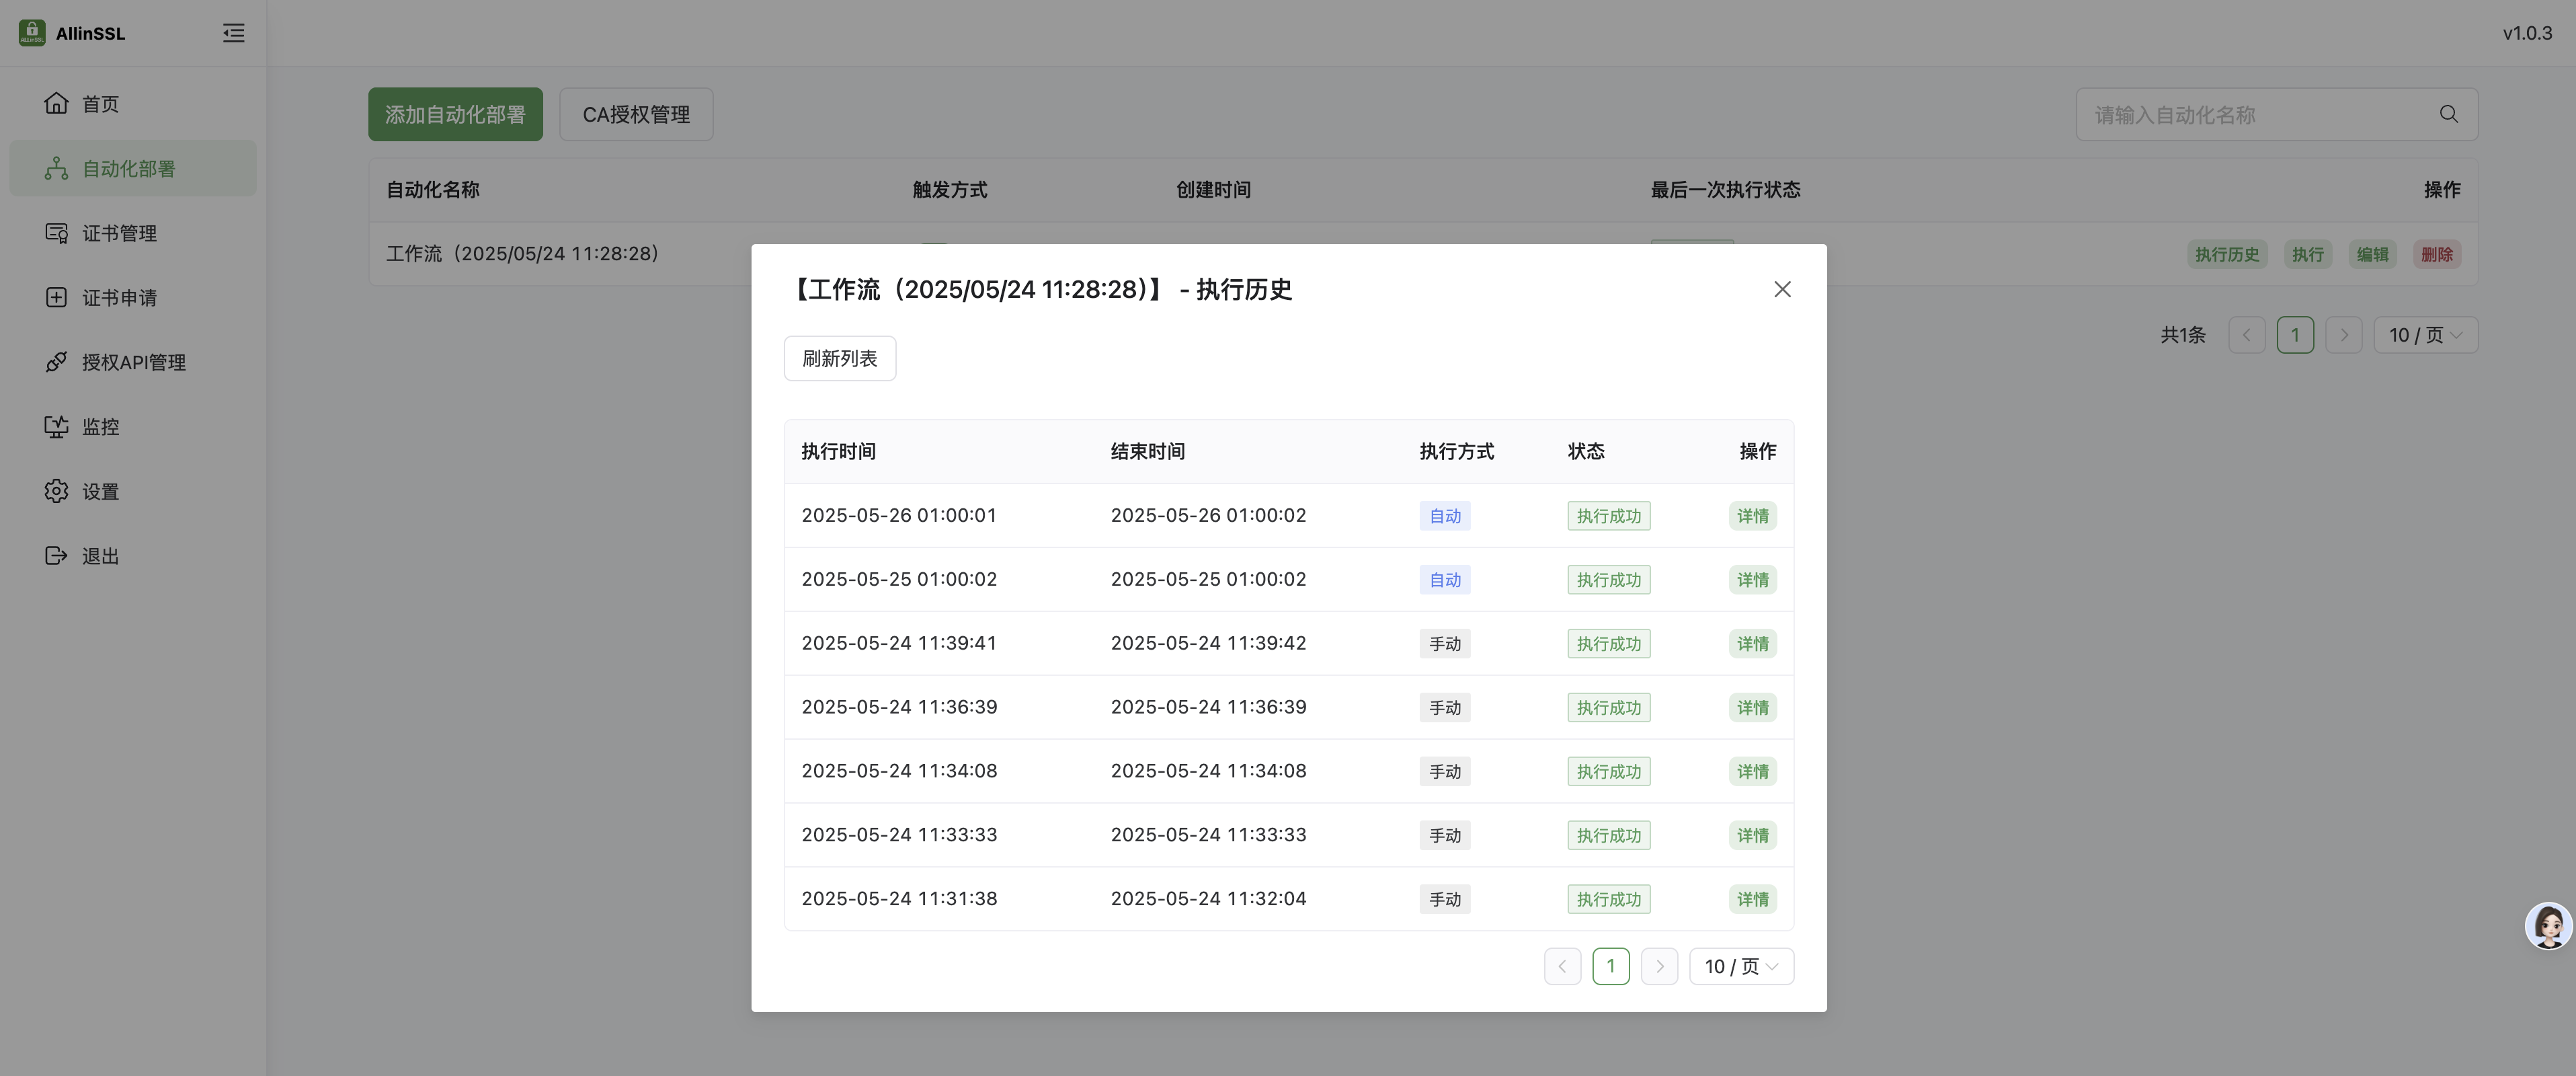Click the plug icon beside 授权API管理
Viewport: 2576px width, 1076px height.
(x=56, y=362)
